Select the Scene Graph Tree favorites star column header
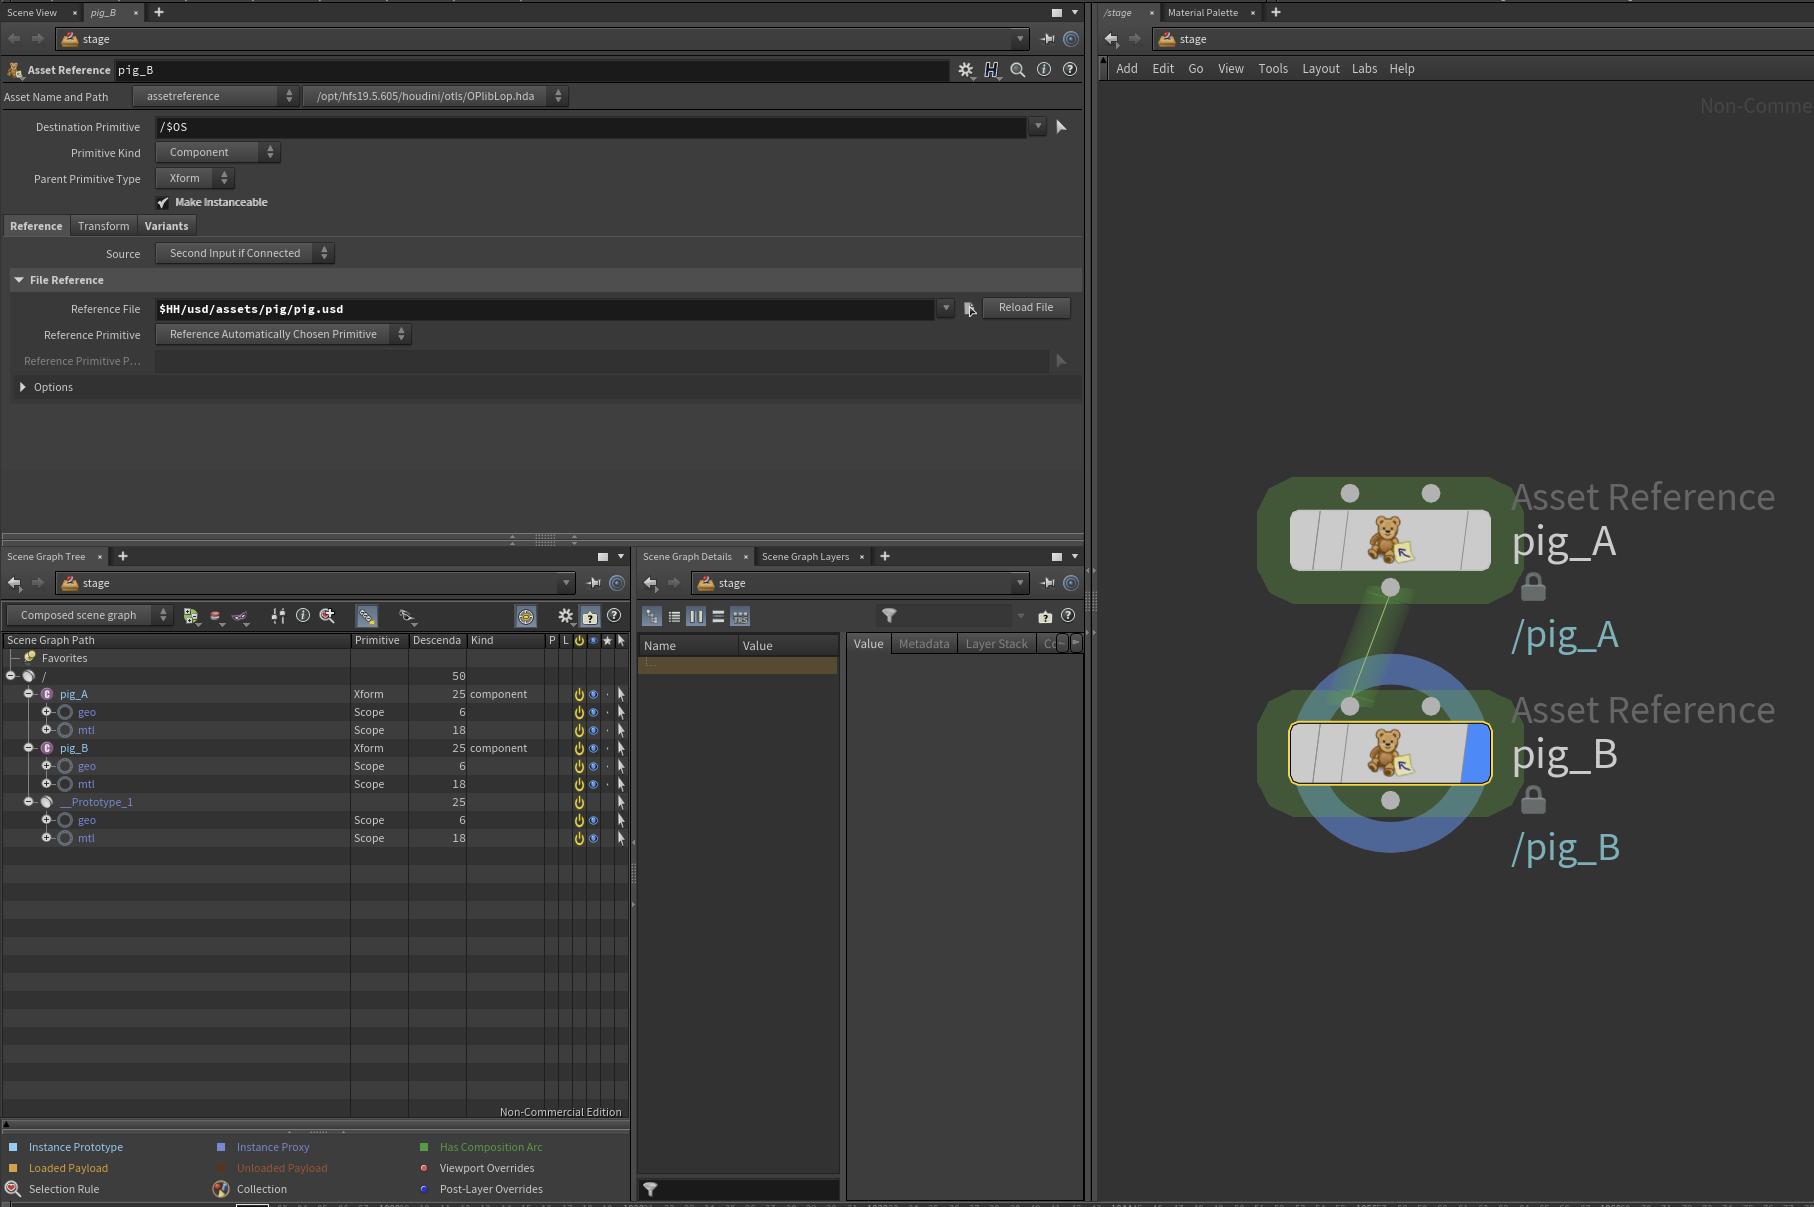This screenshot has width=1814, height=1207. (x=607, y=640)
